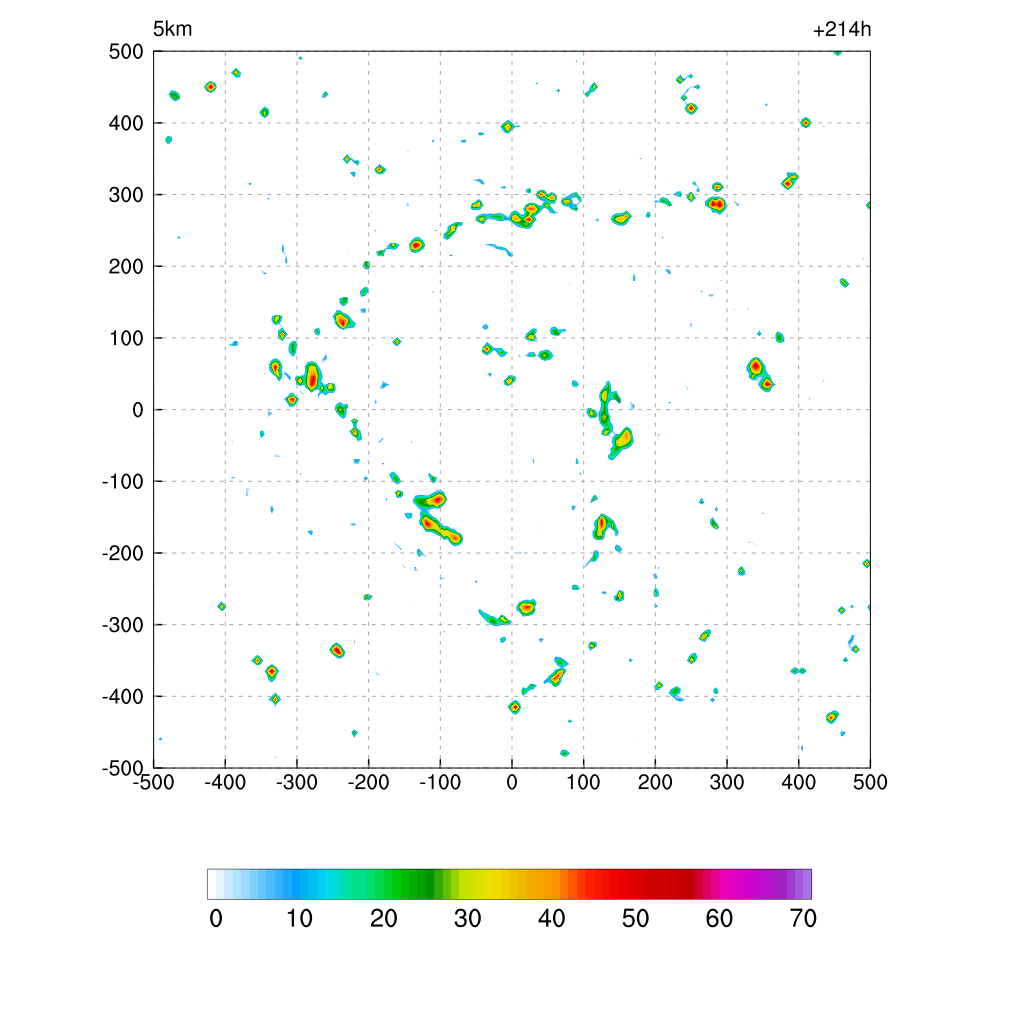Select the y-axis tick label "-200"
Screen dimensions: 1024x1024
click(x=123, y=553)
